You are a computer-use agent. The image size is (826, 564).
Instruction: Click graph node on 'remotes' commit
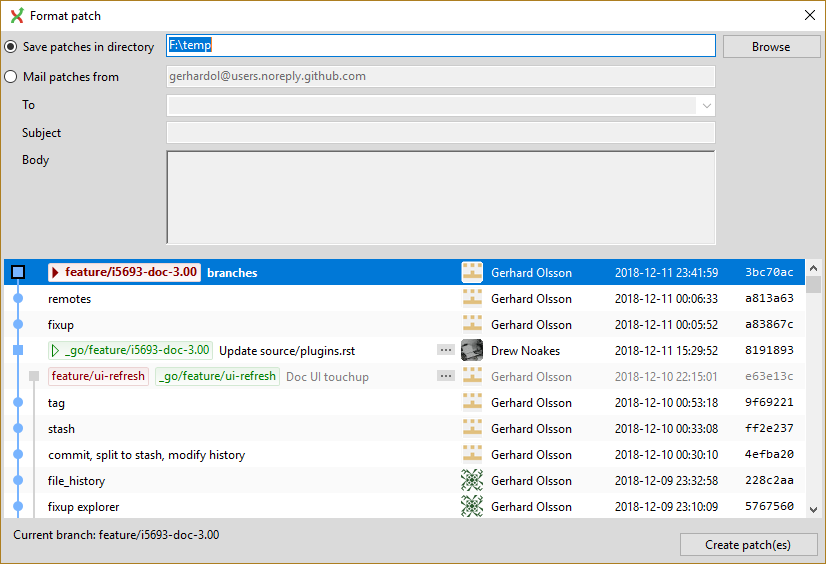[x=18, y=298]
